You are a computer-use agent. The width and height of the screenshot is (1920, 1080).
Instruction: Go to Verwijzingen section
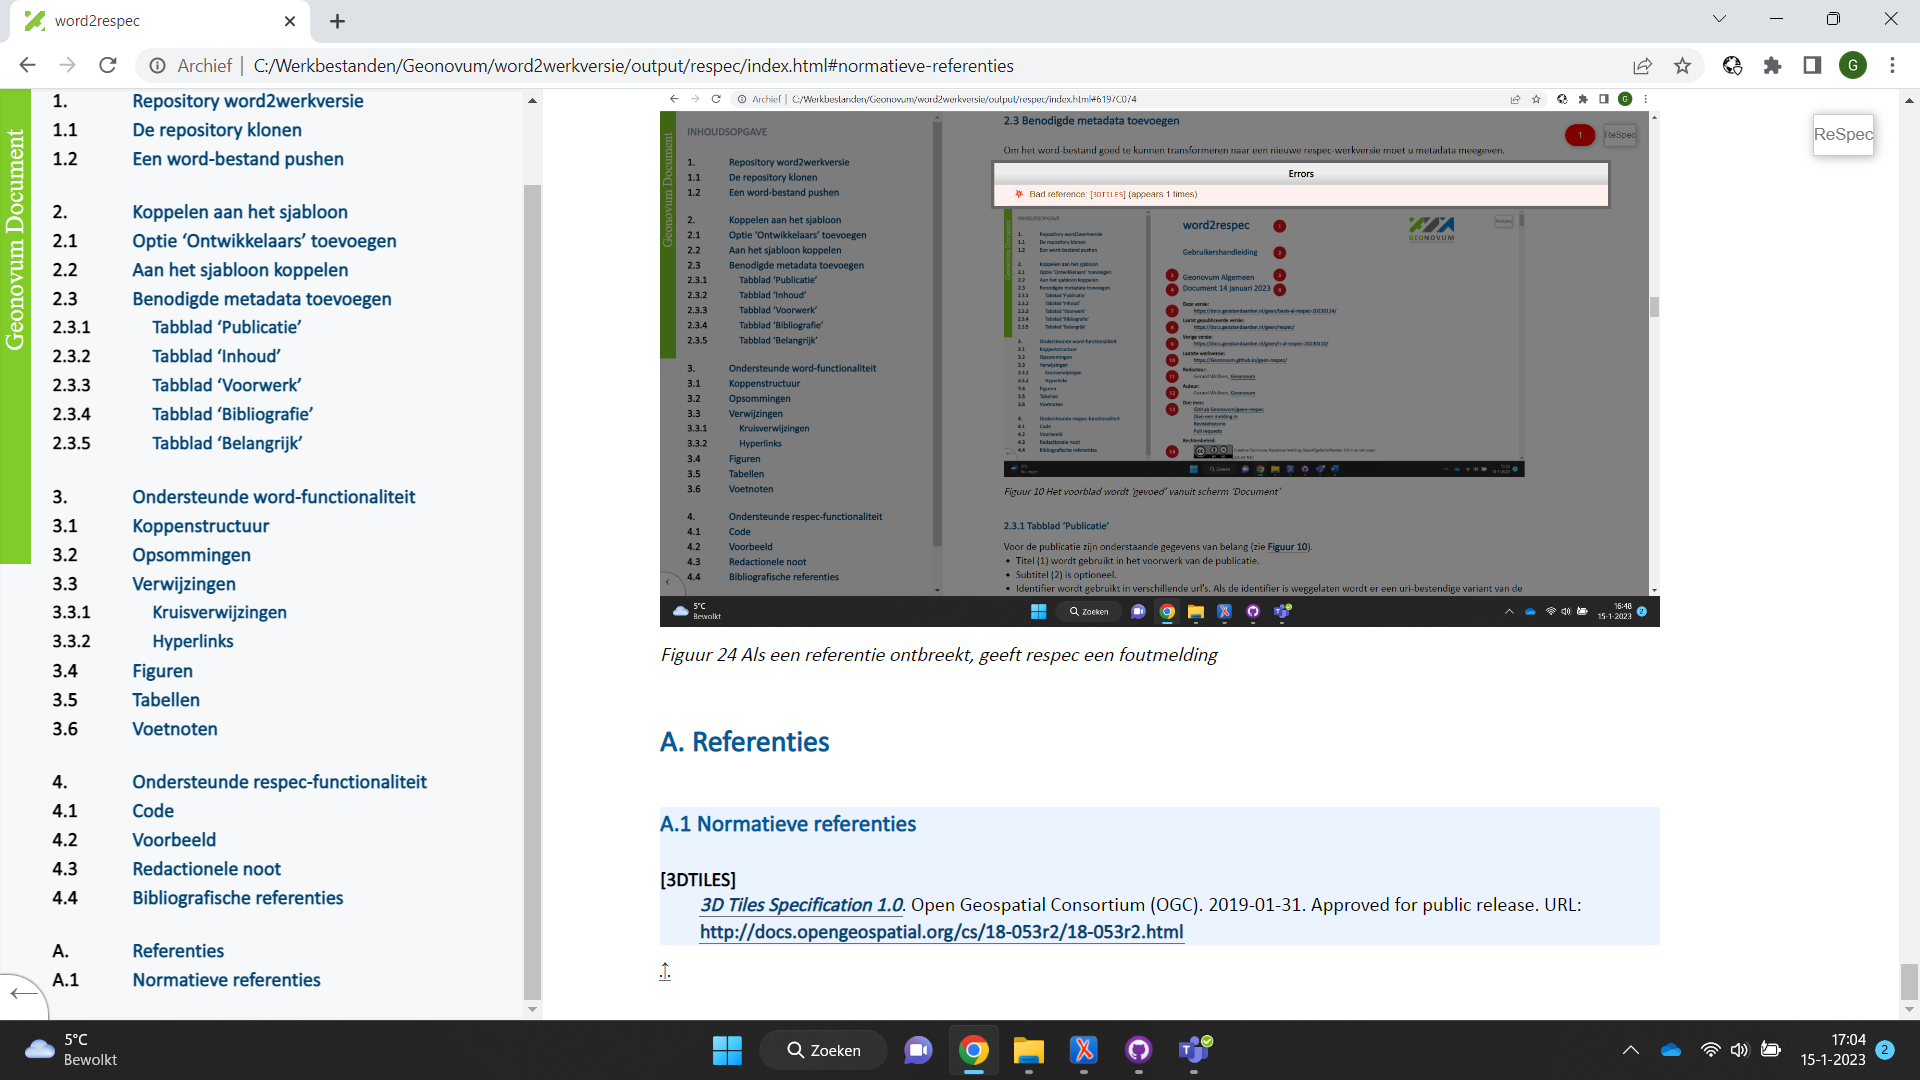pos(184,584)
